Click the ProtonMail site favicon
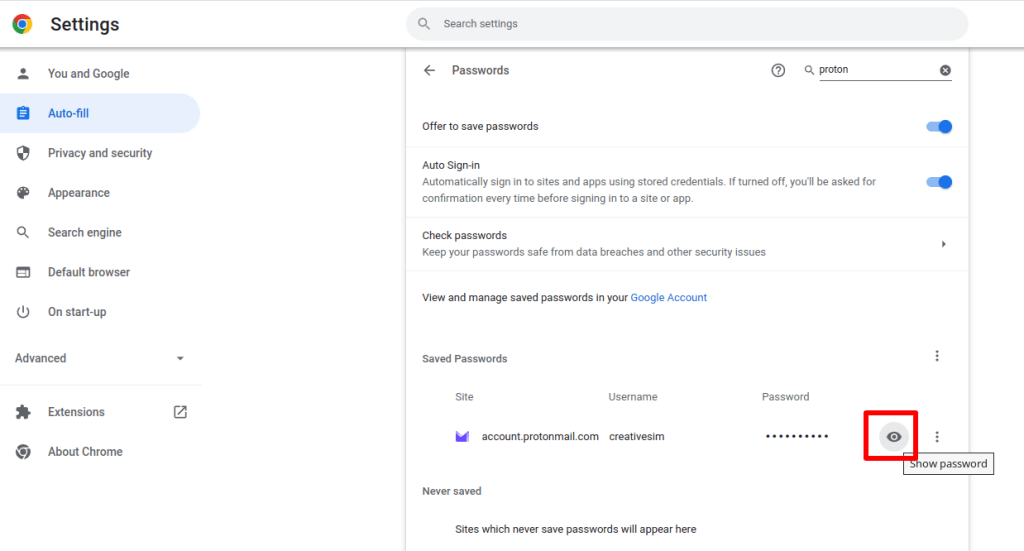The image size is (1024, 551). pos(462,436)
